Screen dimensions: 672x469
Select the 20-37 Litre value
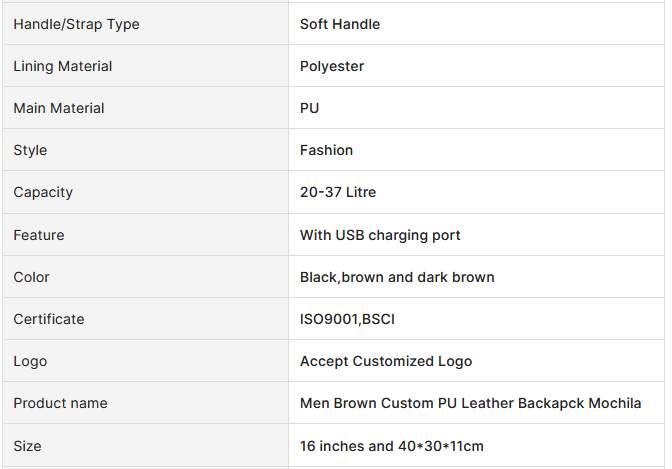(338, 192)
